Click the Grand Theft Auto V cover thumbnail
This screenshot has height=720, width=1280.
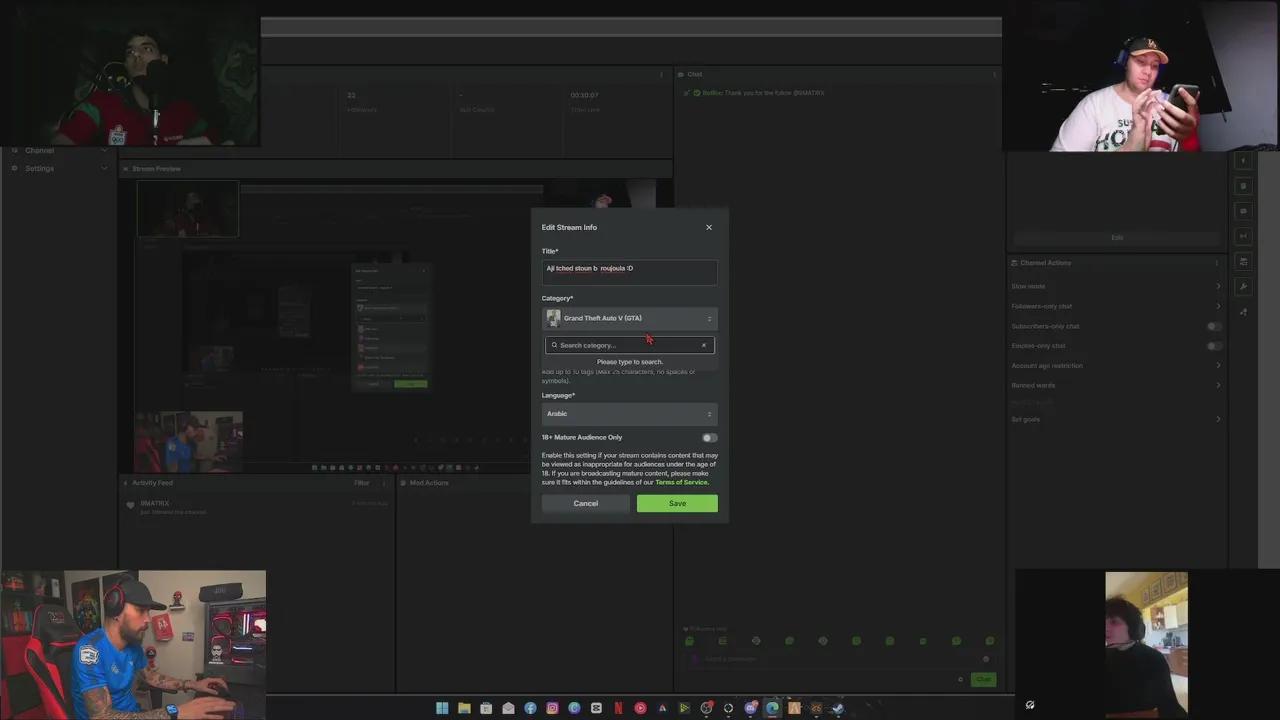(553, 318)
